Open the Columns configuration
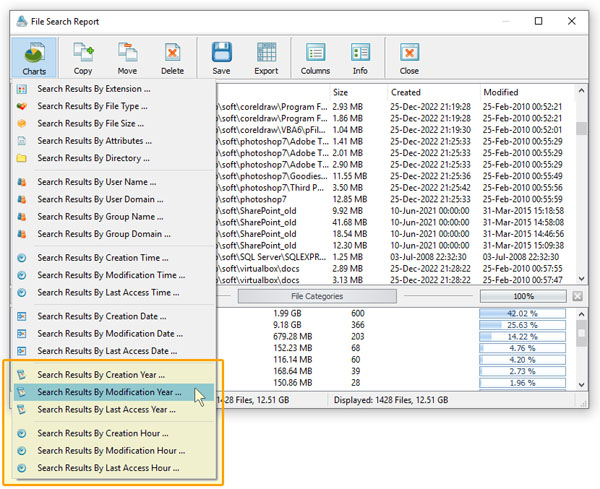600x489 pixels. click(315, 57)
